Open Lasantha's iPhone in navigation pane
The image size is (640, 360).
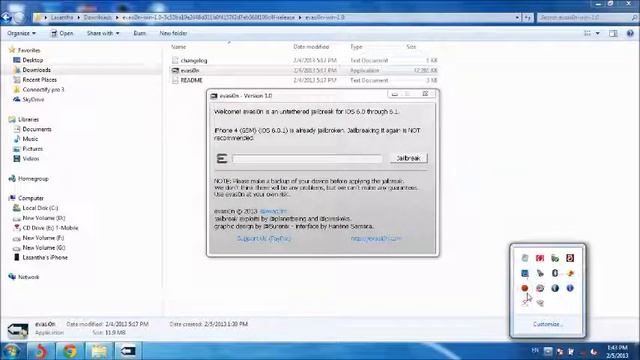pyautogui.click(x=45, y=258)
